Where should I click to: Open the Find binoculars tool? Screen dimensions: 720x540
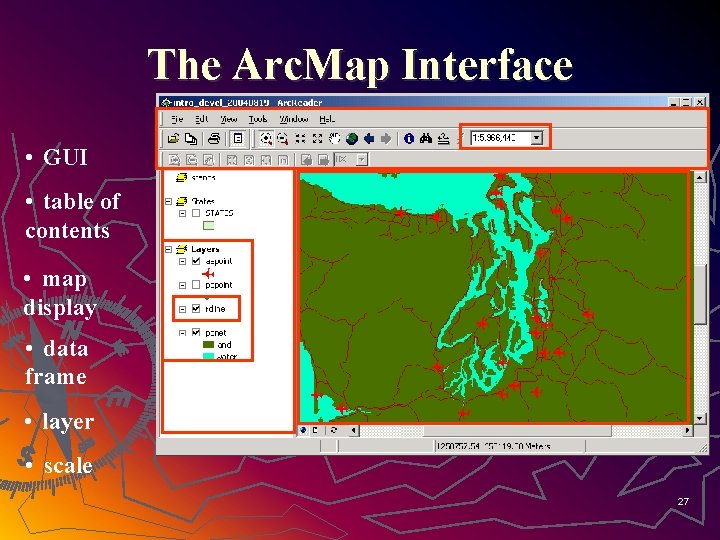point(426,138)
